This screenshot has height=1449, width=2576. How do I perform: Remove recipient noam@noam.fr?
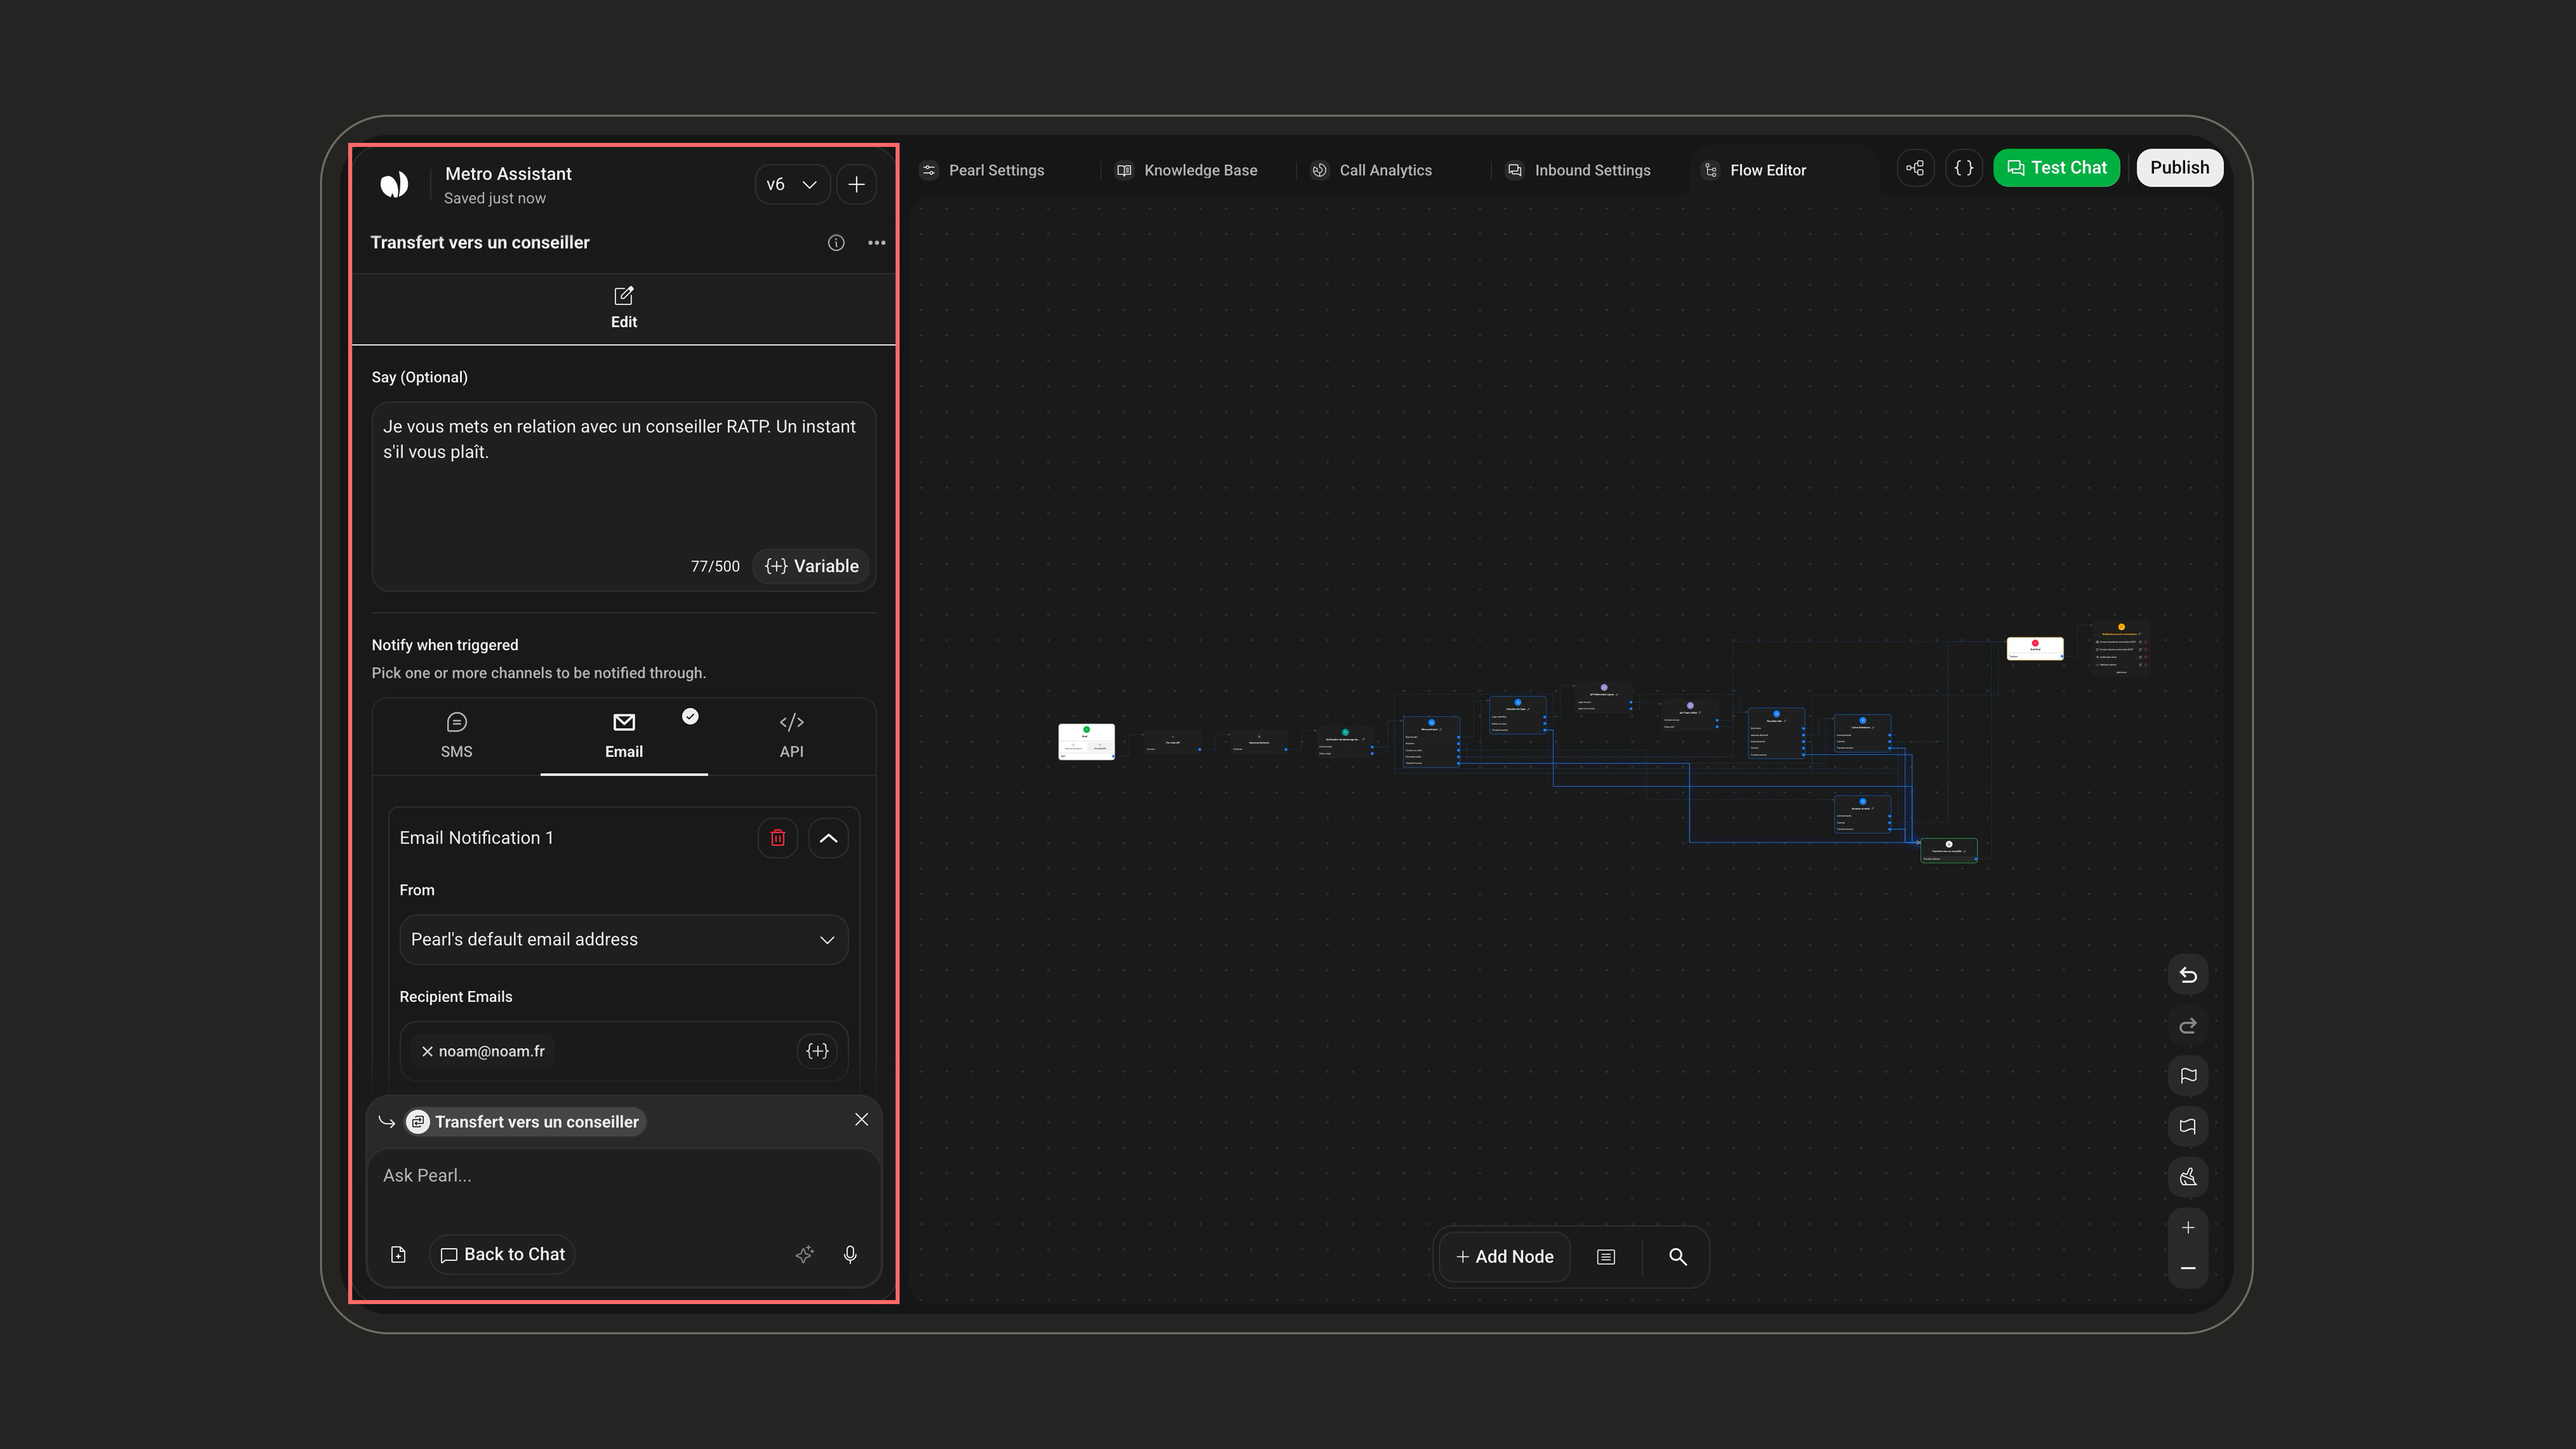[x=427, y=1051]
